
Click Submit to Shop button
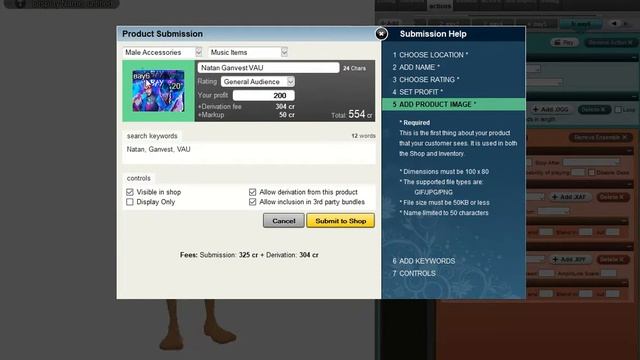pos(340,221)
